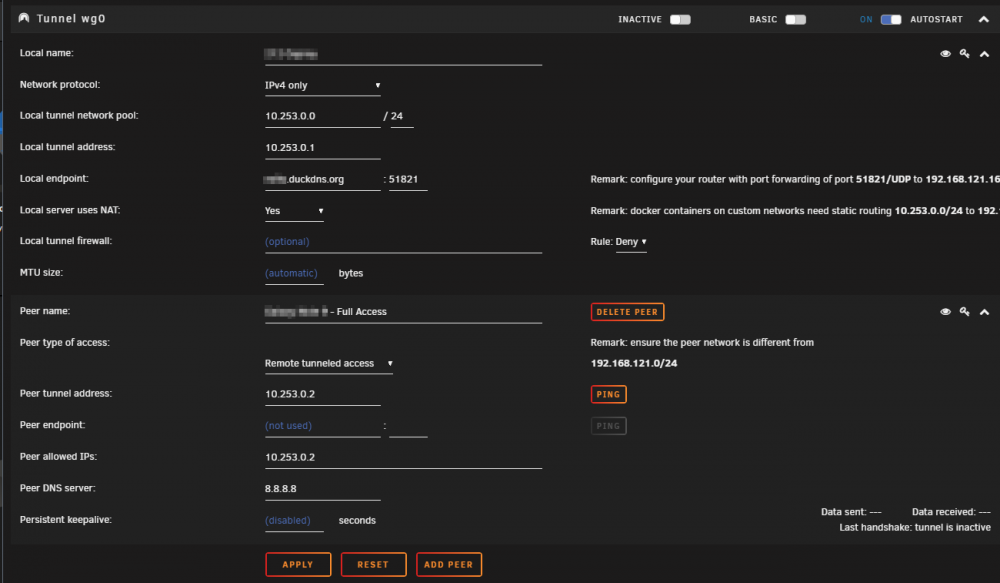Open the Network protocol IPv4 only dropdown
The image size is (1000, 583).
(323, 85)
